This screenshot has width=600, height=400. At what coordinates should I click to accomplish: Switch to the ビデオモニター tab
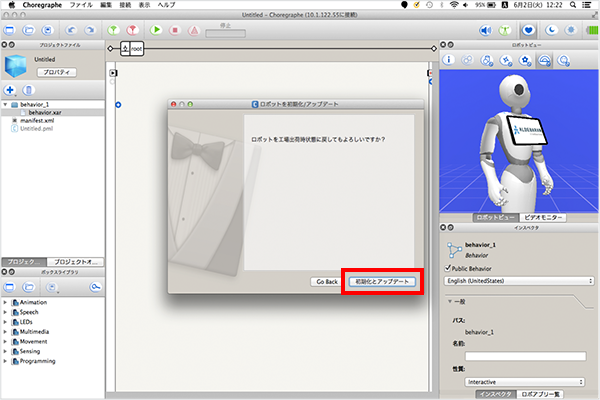click(x=543, y=217)
